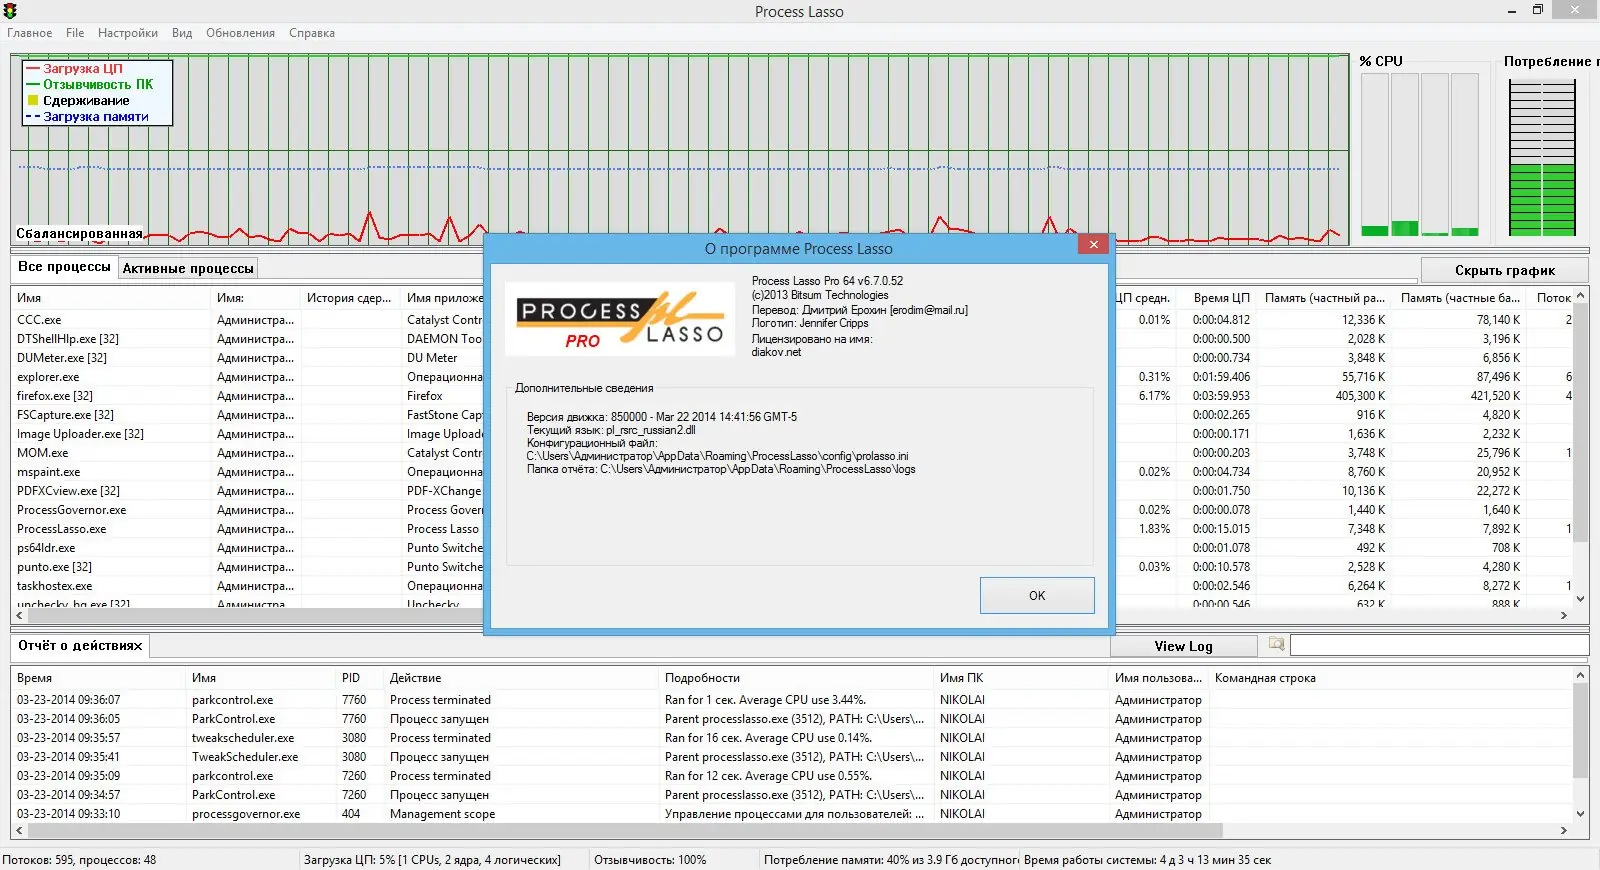The image size is (1600, 870).
Task: Click the process list scroll-up arrow
Action: [x=1580, y=296]
